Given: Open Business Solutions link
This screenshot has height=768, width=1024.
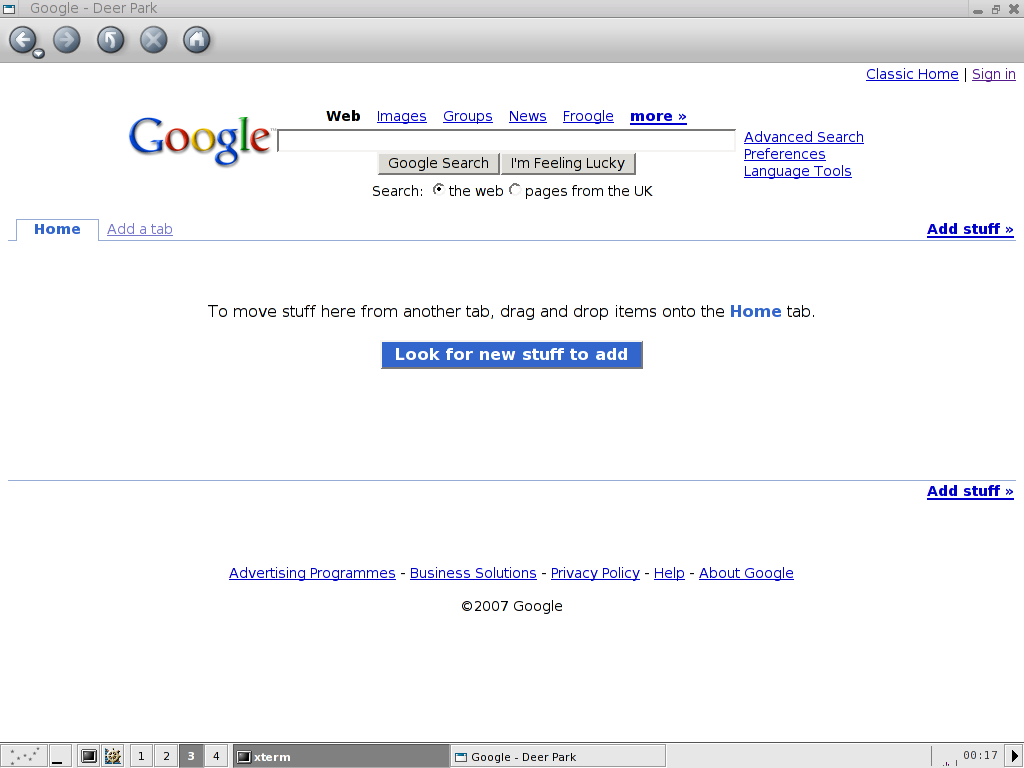Looking at the screenshot, I should point(473,573).
